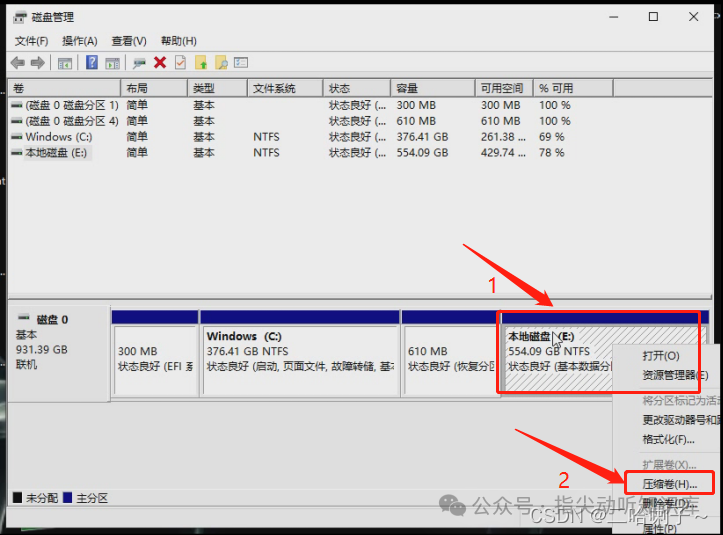Choose 资源管理器(E) in context menu
723x535 pixels.
[675, 375]
